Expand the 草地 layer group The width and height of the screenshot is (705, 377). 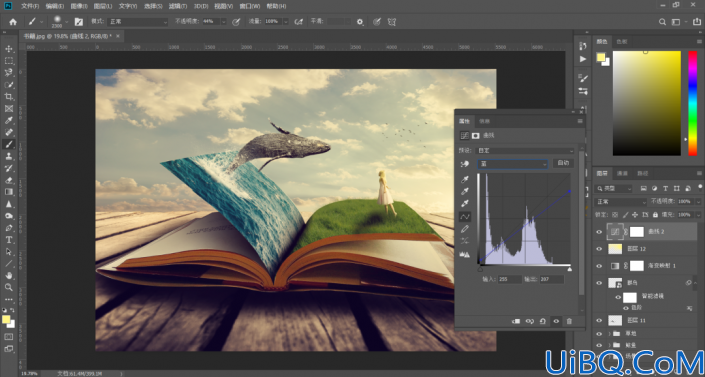[x=610, y=334]
